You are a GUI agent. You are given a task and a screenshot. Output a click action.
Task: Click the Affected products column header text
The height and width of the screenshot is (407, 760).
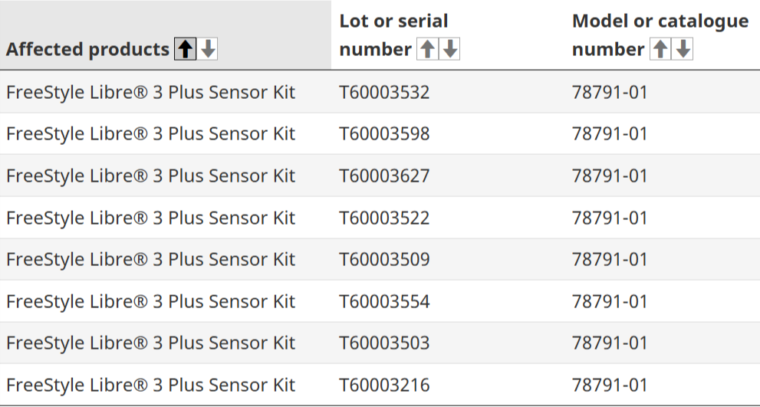[88, 49]
